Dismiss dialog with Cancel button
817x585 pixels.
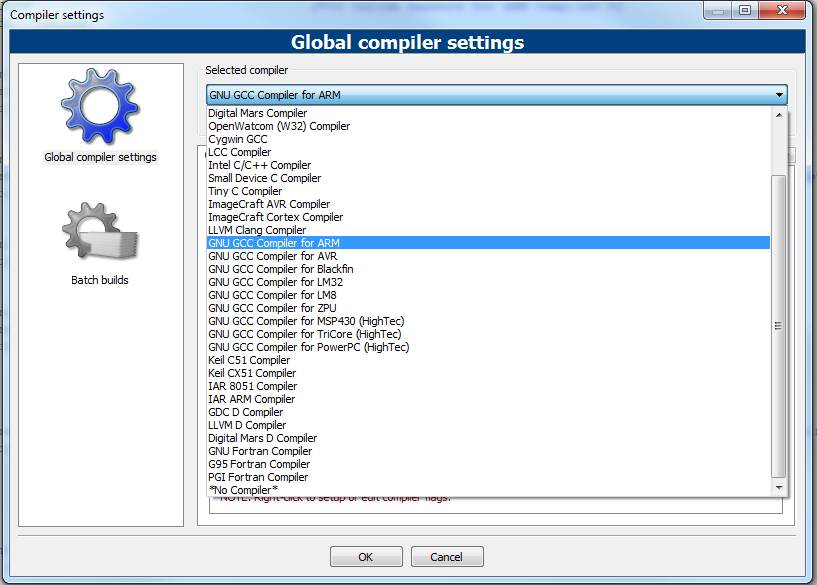tap(447, 557)
